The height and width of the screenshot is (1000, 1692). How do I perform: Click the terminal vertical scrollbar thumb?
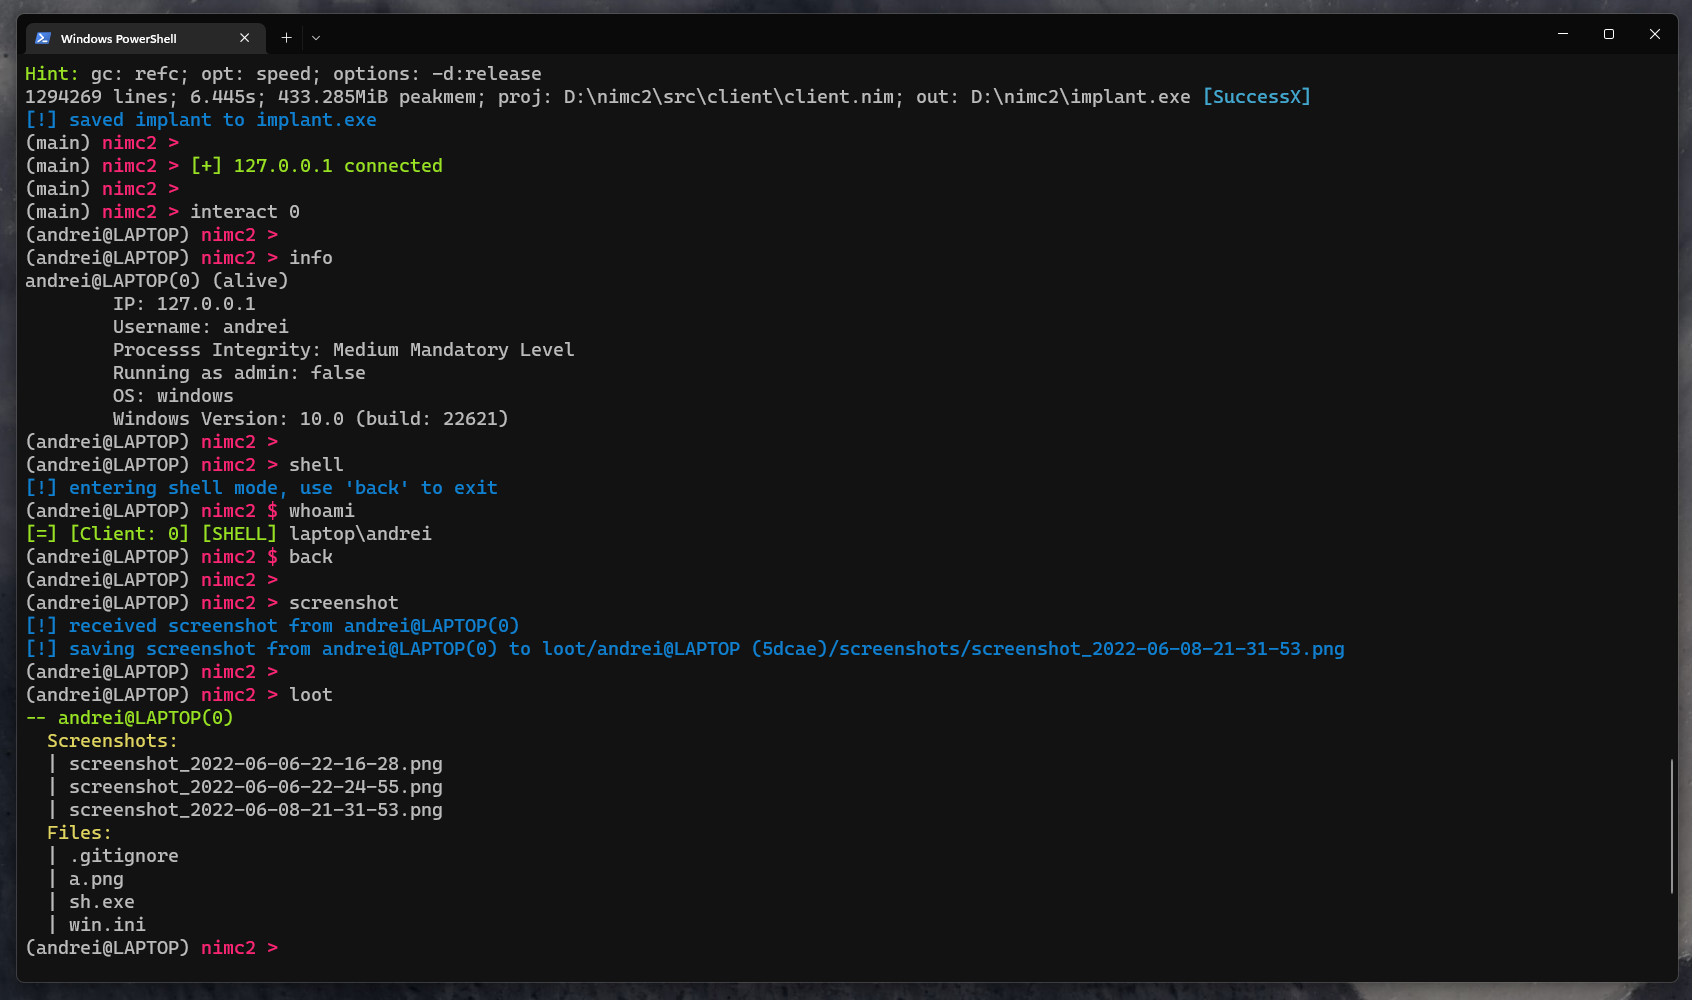point(1672,826)
